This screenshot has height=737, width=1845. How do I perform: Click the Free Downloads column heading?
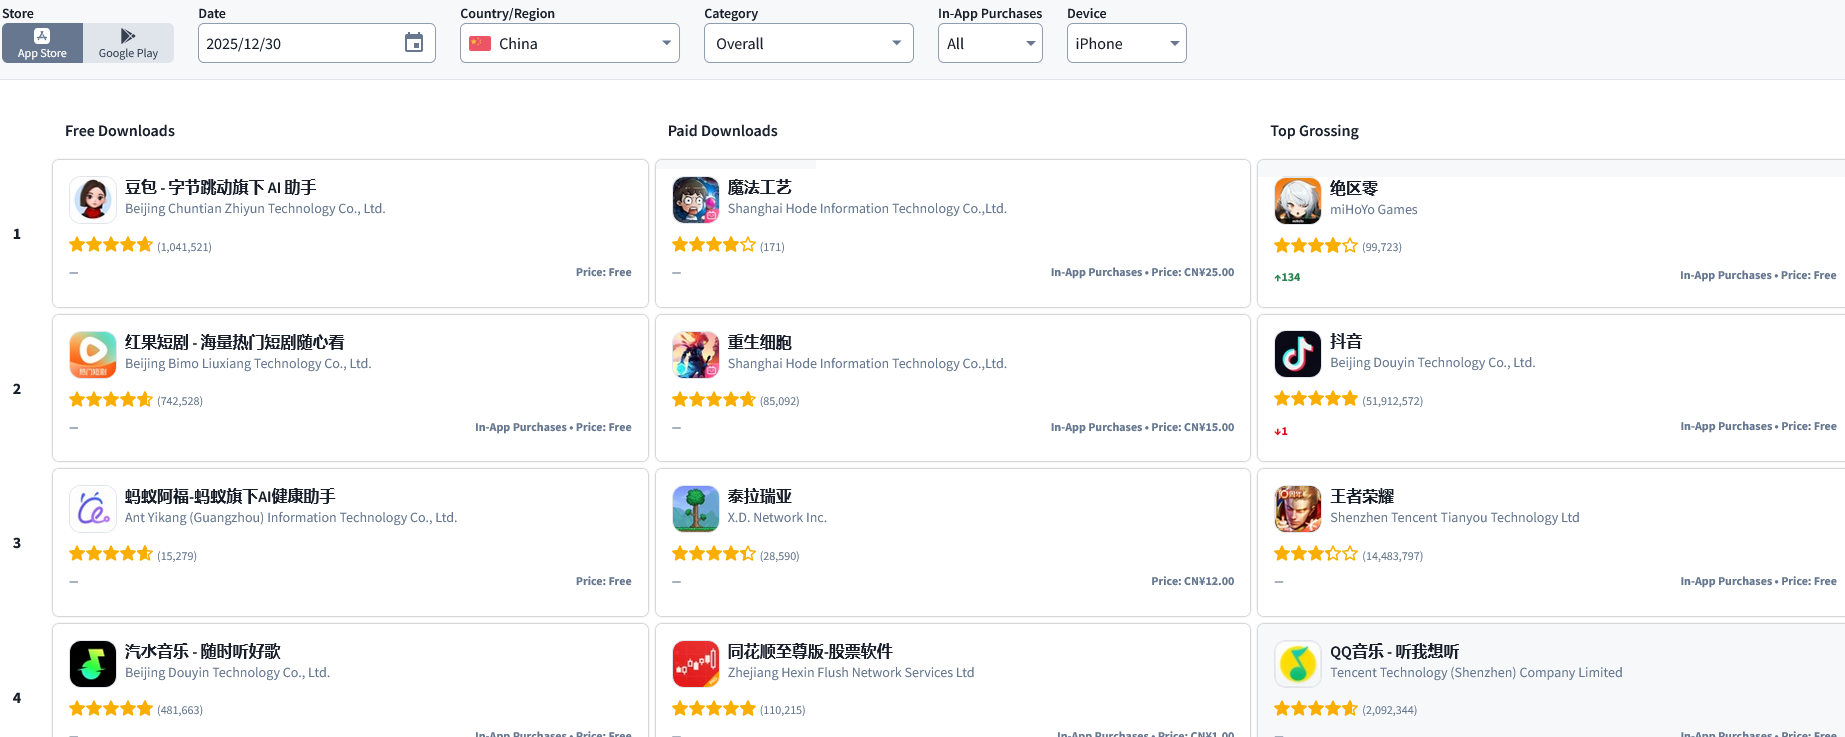120,131
